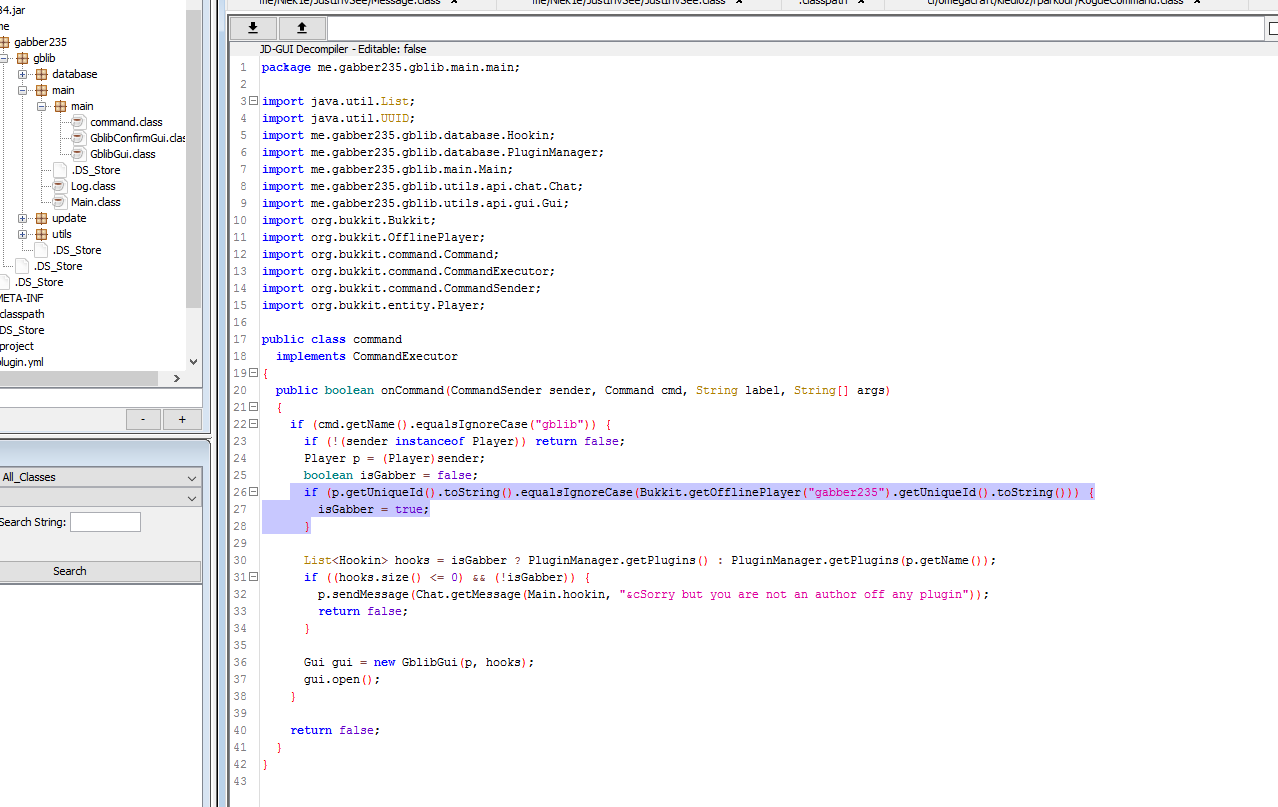Expand the utils package node

click(x=22, y=233)
